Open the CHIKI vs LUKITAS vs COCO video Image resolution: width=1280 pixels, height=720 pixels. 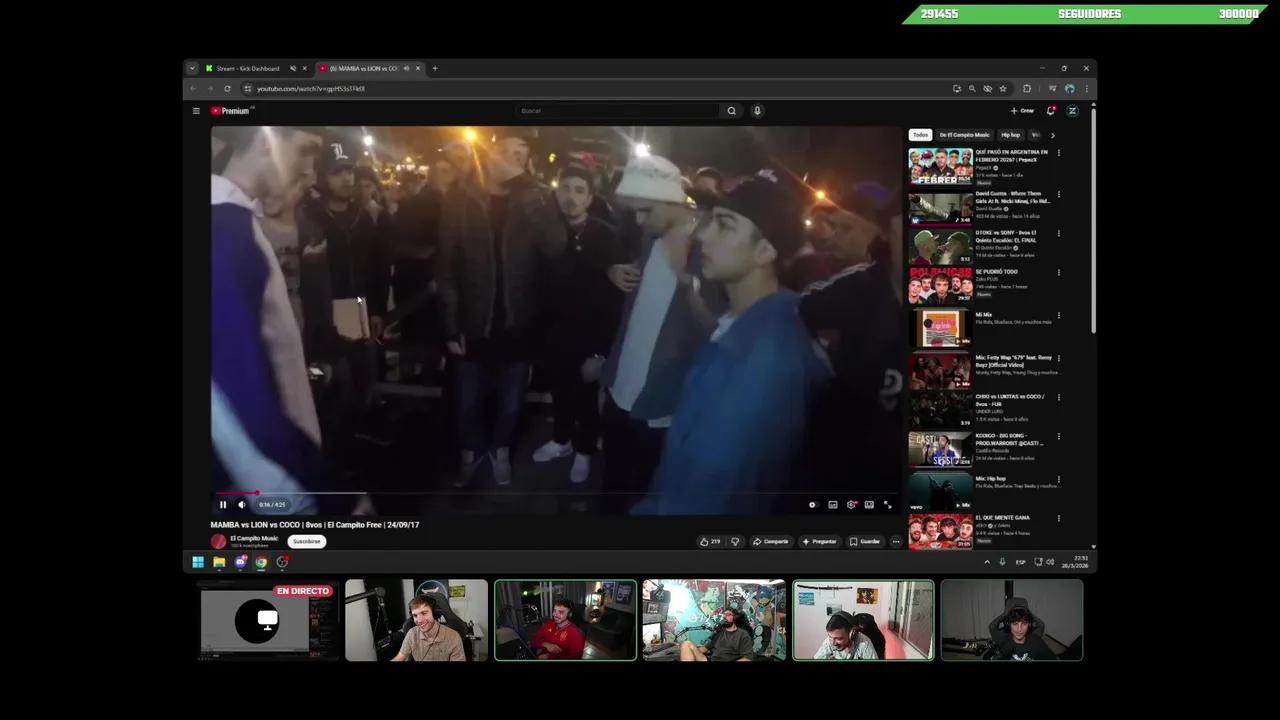click(940, 409)
